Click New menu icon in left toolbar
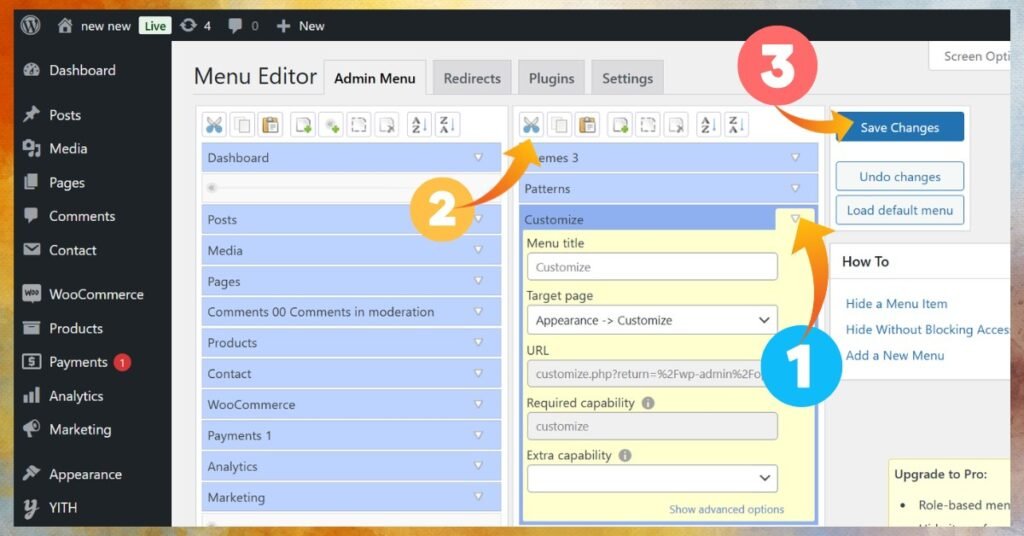This screenshot has width=1024, height=536. (x=303, y=125)
